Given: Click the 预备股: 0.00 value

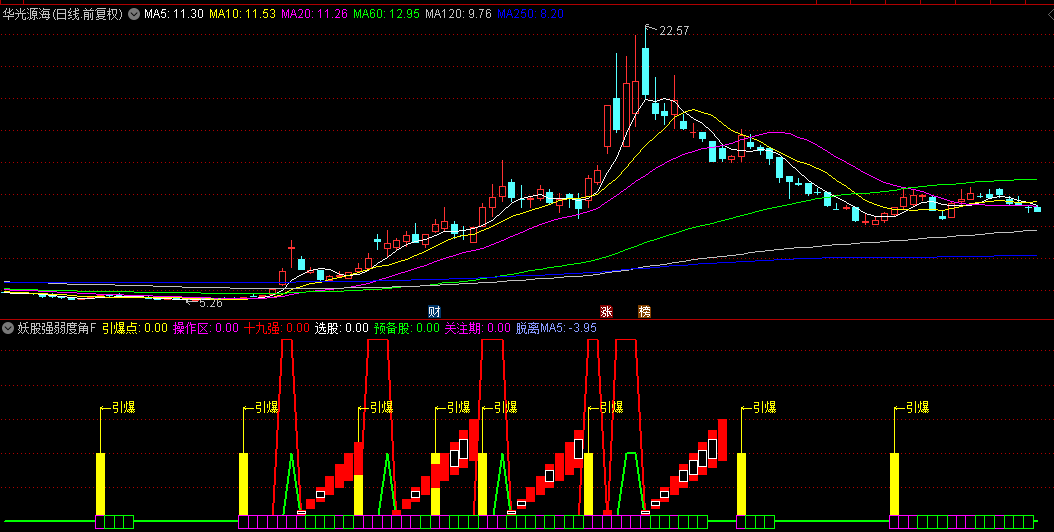Looking at the screenshot, I should 407,328.
